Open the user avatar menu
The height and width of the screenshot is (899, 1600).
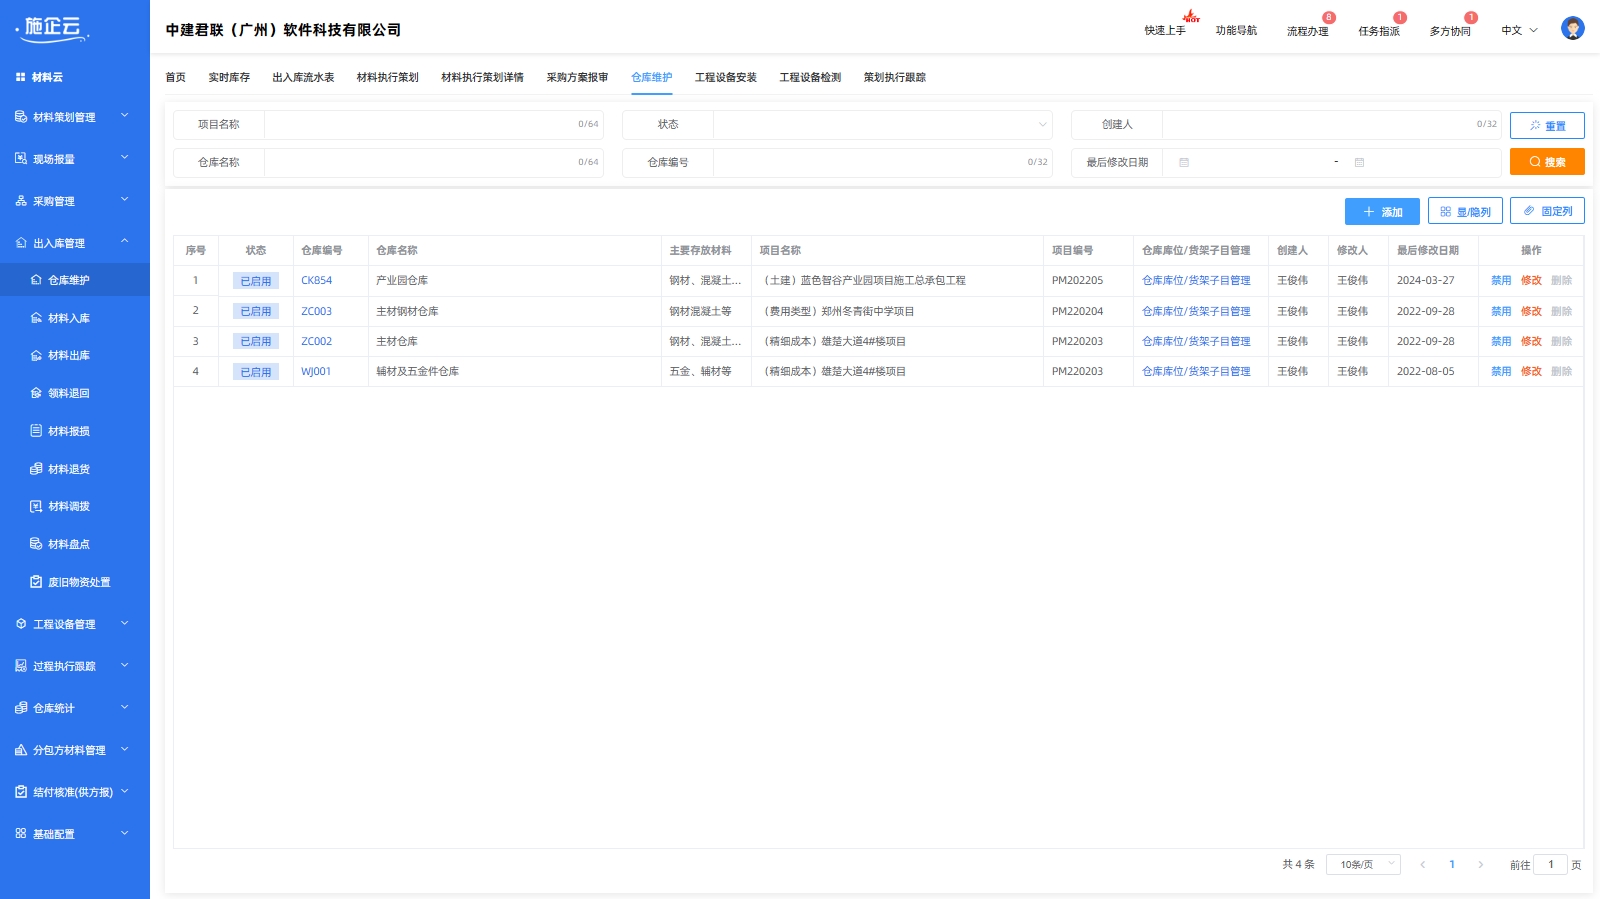(x=1572, y=28)
